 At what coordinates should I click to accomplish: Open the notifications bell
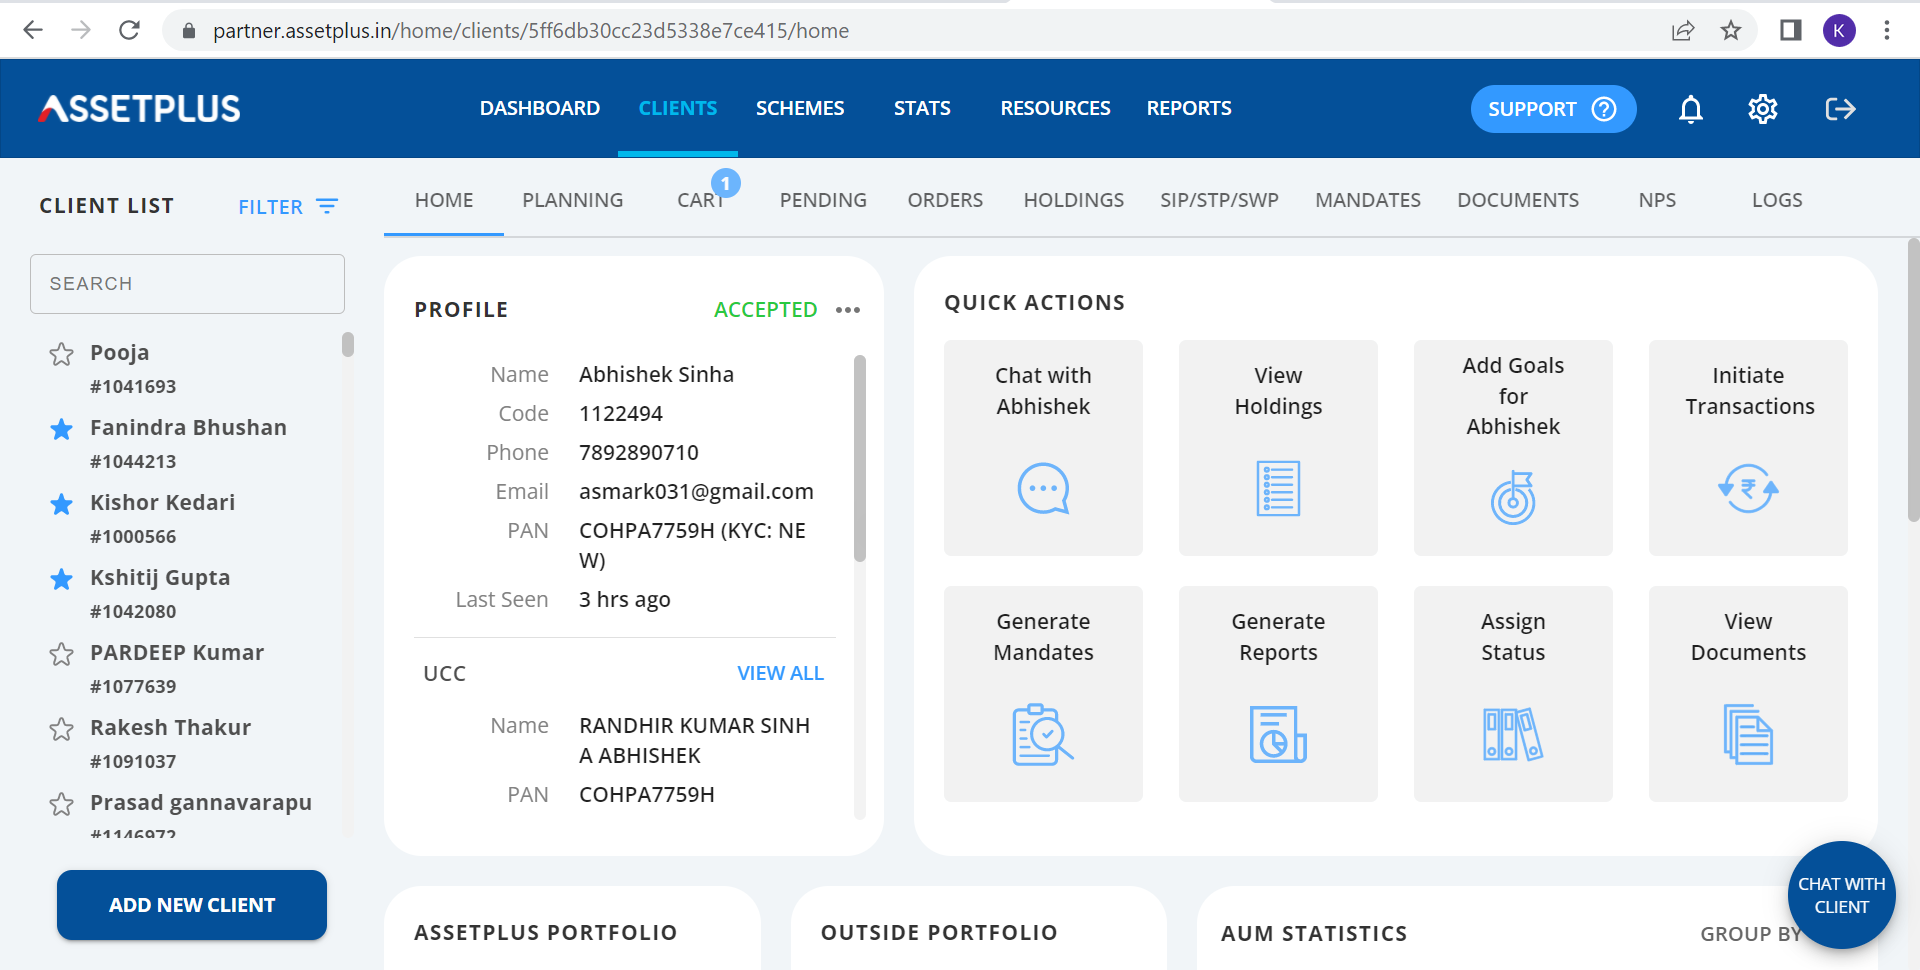[1689, 110]
